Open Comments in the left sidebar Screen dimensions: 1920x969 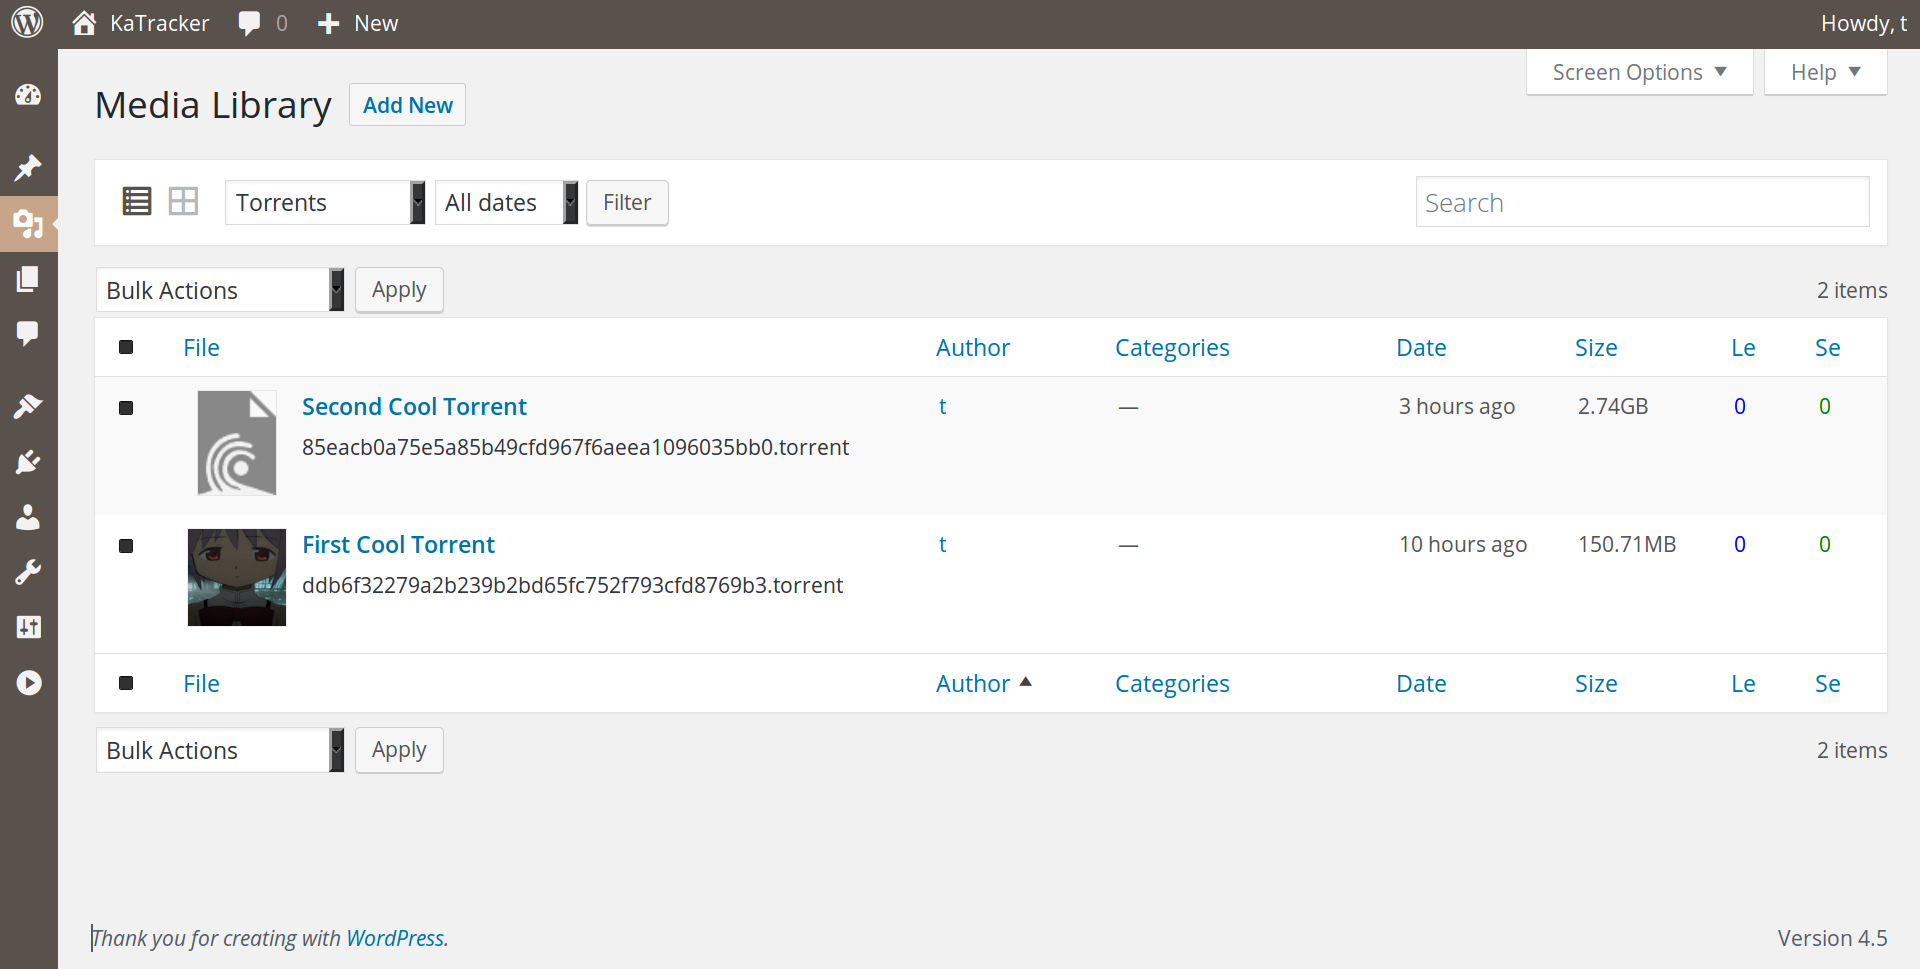click(28, 333)
